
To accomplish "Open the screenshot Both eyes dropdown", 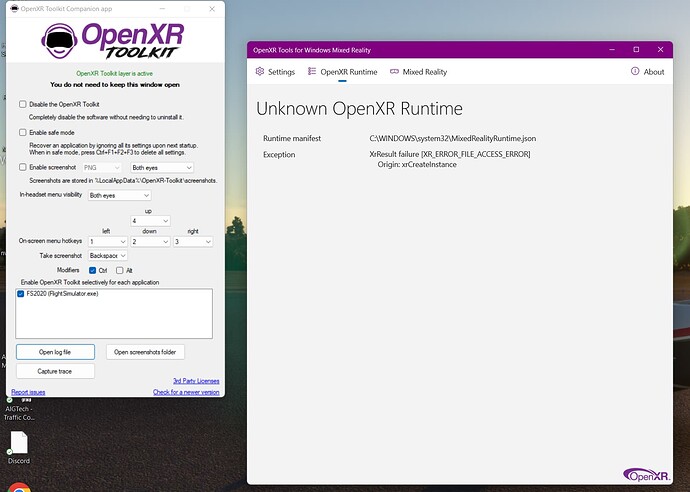I will click(162, 168).
